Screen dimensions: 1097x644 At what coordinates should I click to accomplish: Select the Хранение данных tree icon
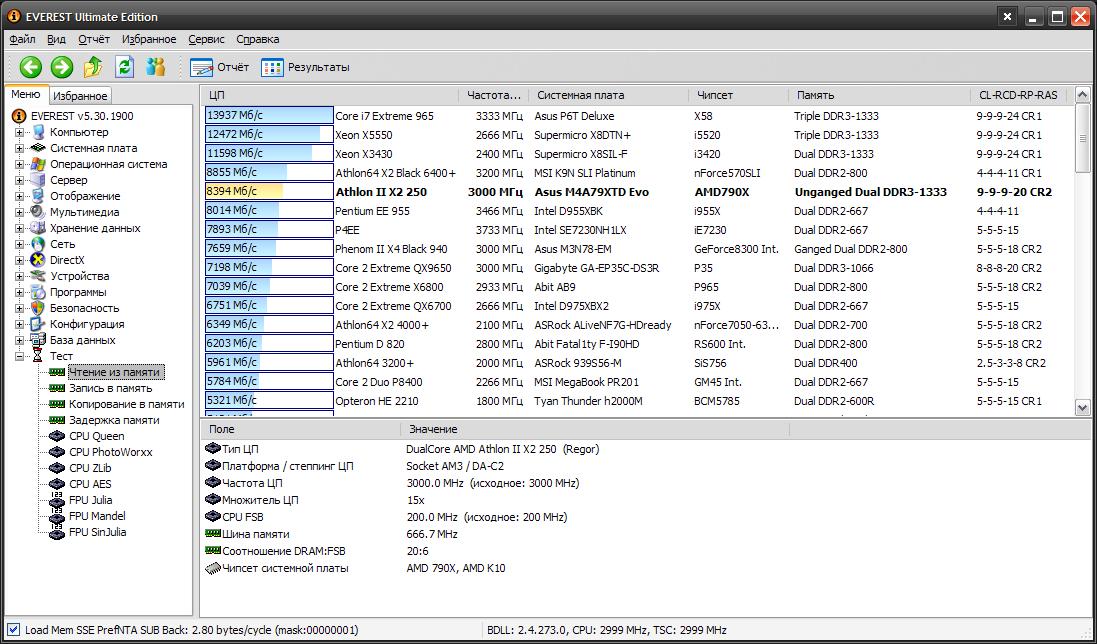click(x=38, y=228)
